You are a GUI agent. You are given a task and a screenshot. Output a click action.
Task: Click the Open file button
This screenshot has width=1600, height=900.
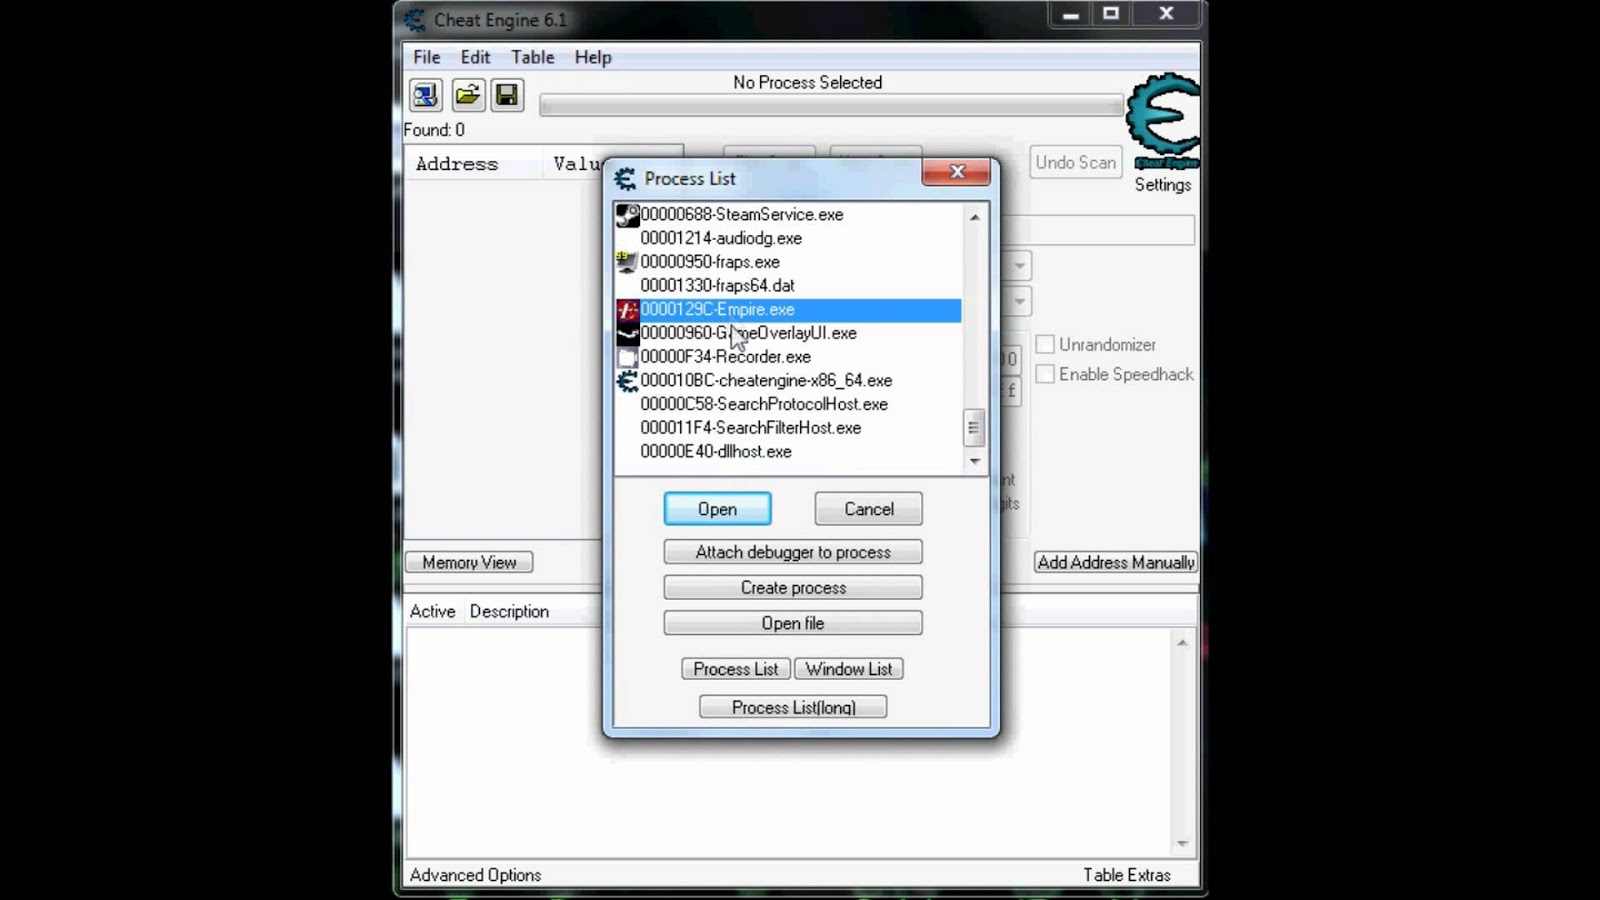point(793,623)
